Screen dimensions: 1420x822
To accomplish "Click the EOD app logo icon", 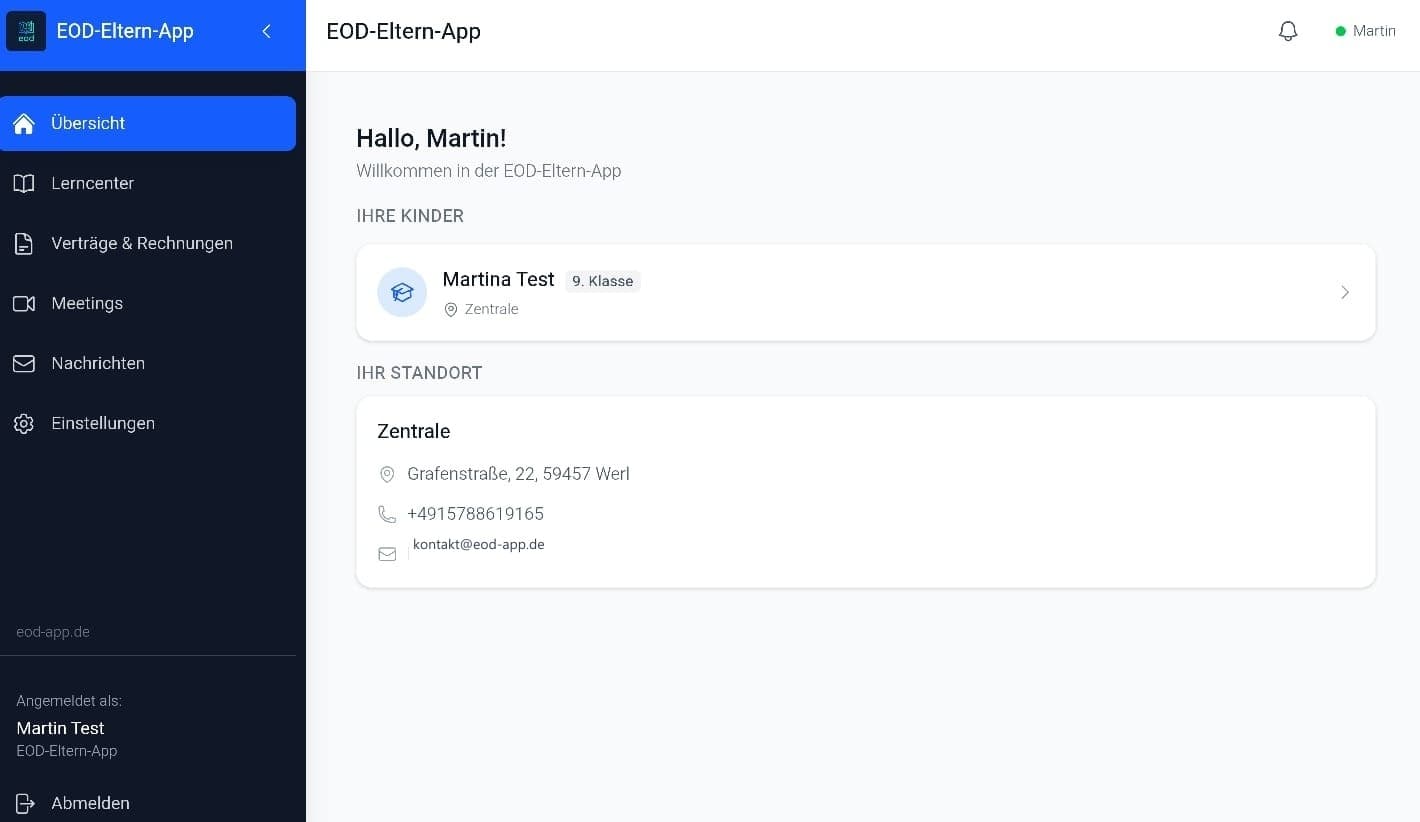I will [x=26, y=31].
